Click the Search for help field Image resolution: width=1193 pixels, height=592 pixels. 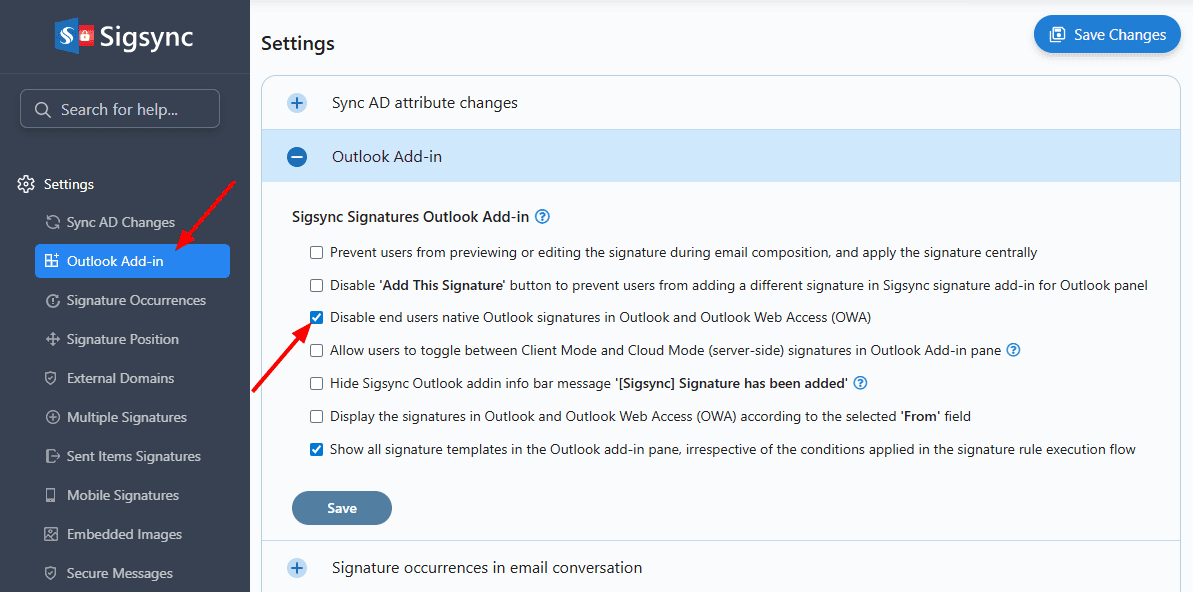pyautogui.click(x=120, y=109)
